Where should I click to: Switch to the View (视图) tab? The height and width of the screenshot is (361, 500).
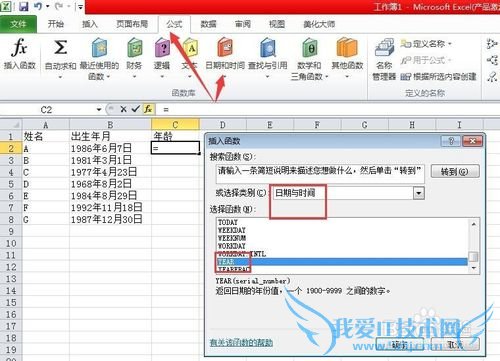point(277,24)
